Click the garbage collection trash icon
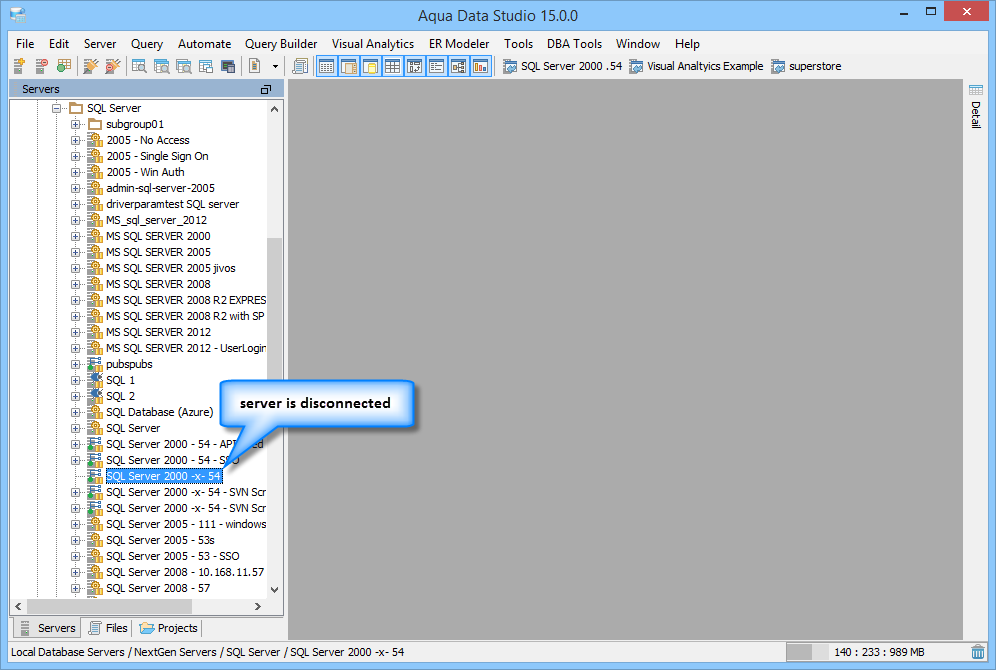 (978, 652)
